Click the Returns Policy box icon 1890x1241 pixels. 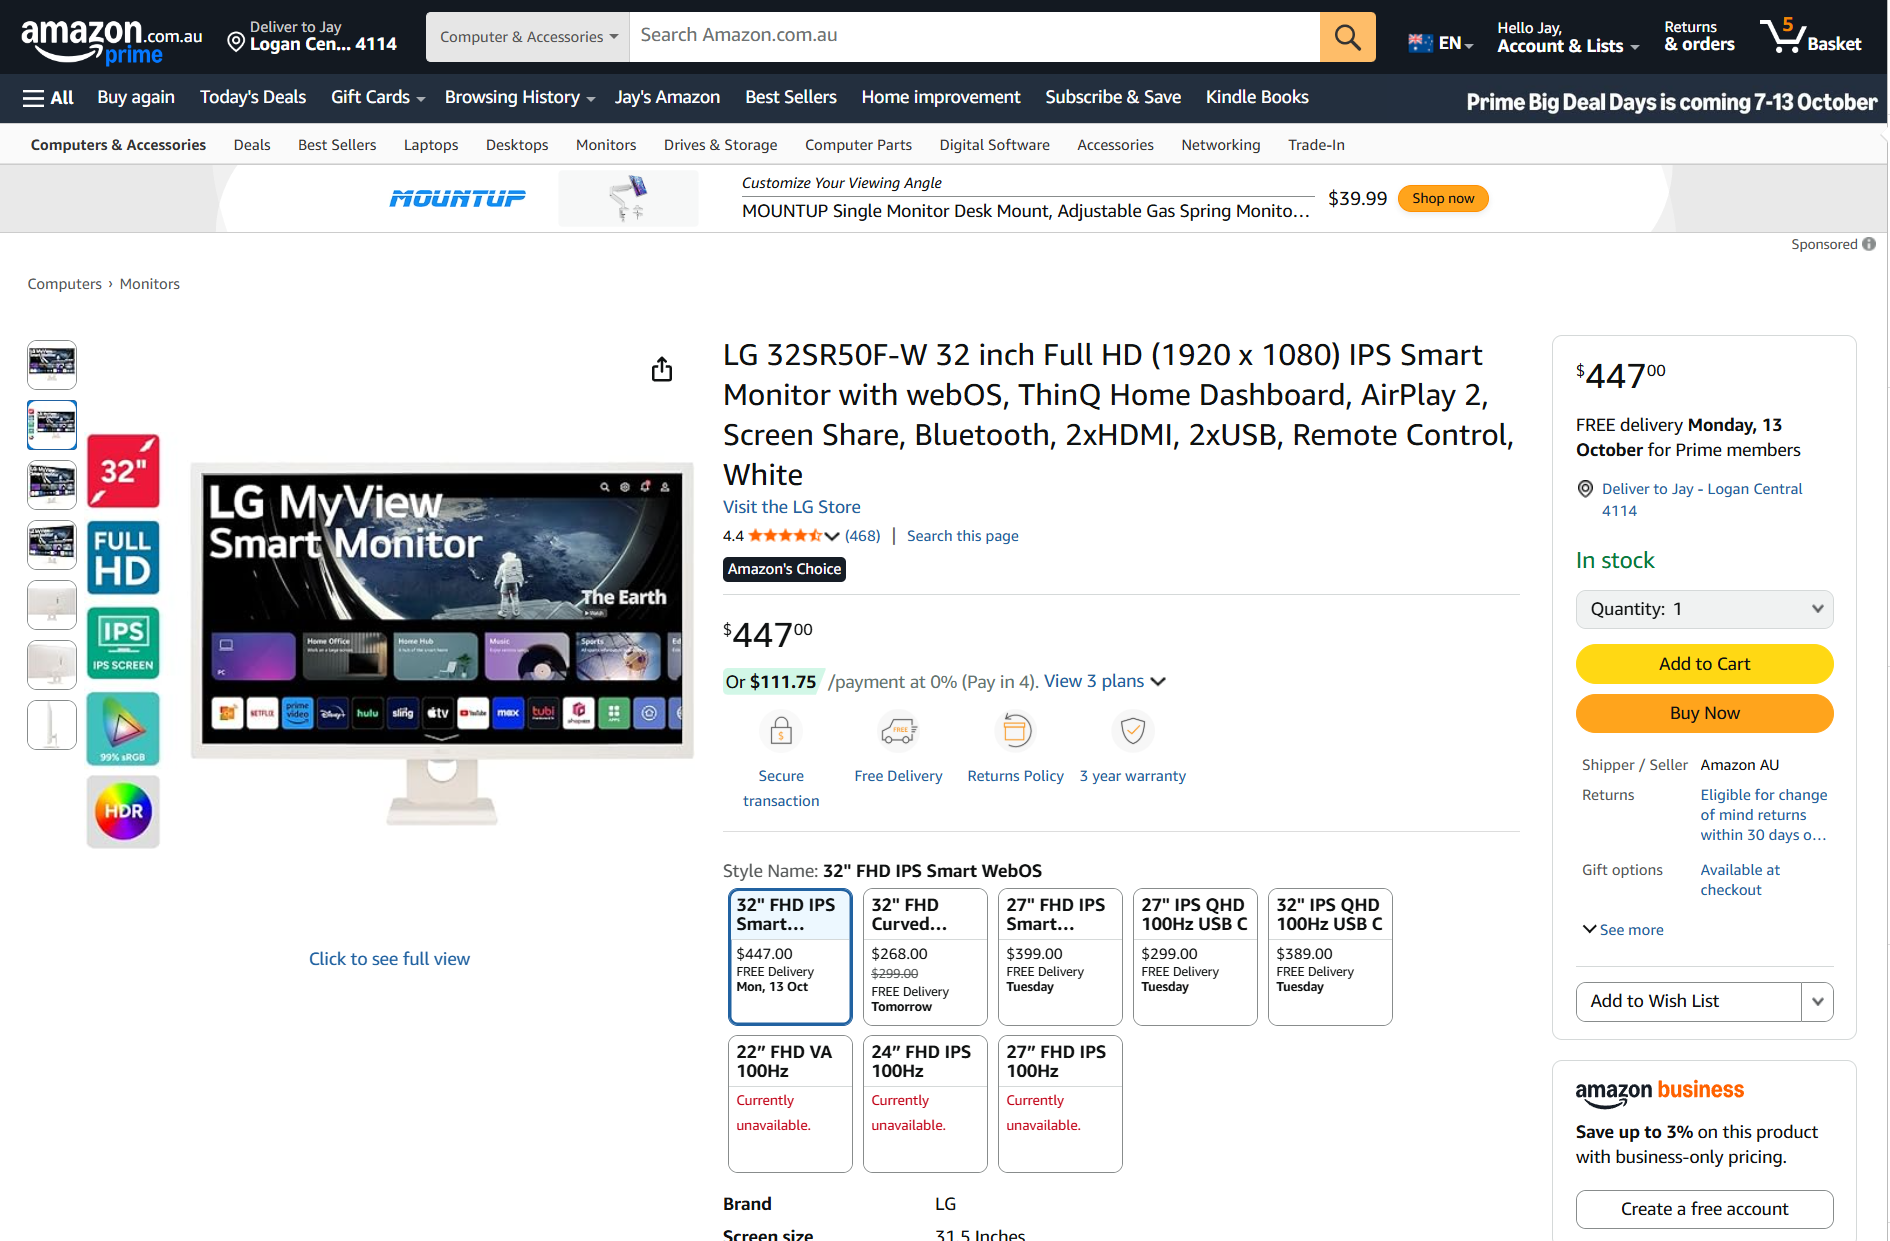point(1015,731)
